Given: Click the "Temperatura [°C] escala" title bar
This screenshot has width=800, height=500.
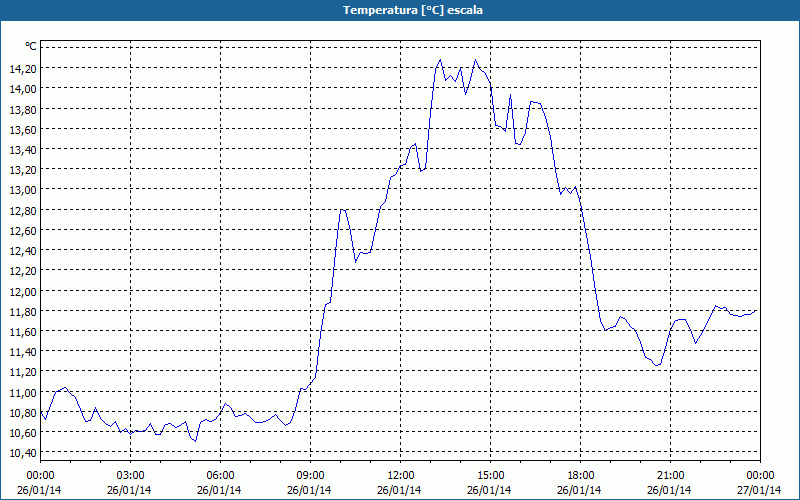Looking at the screenshot, I should point(400,10).
